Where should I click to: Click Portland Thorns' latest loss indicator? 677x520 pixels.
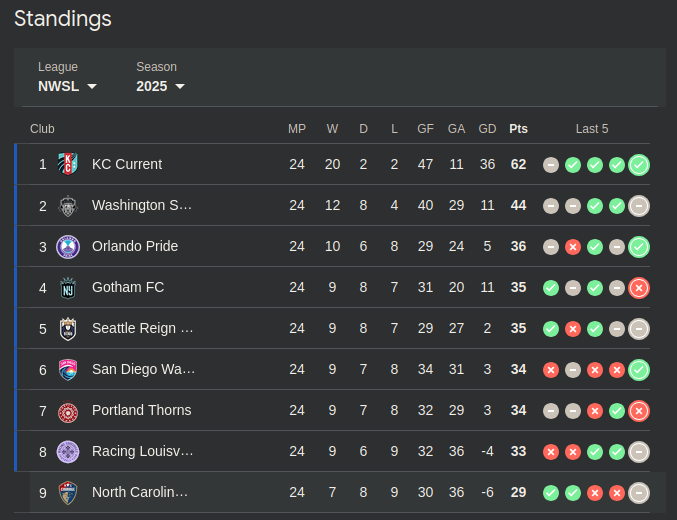pos(640,411)
